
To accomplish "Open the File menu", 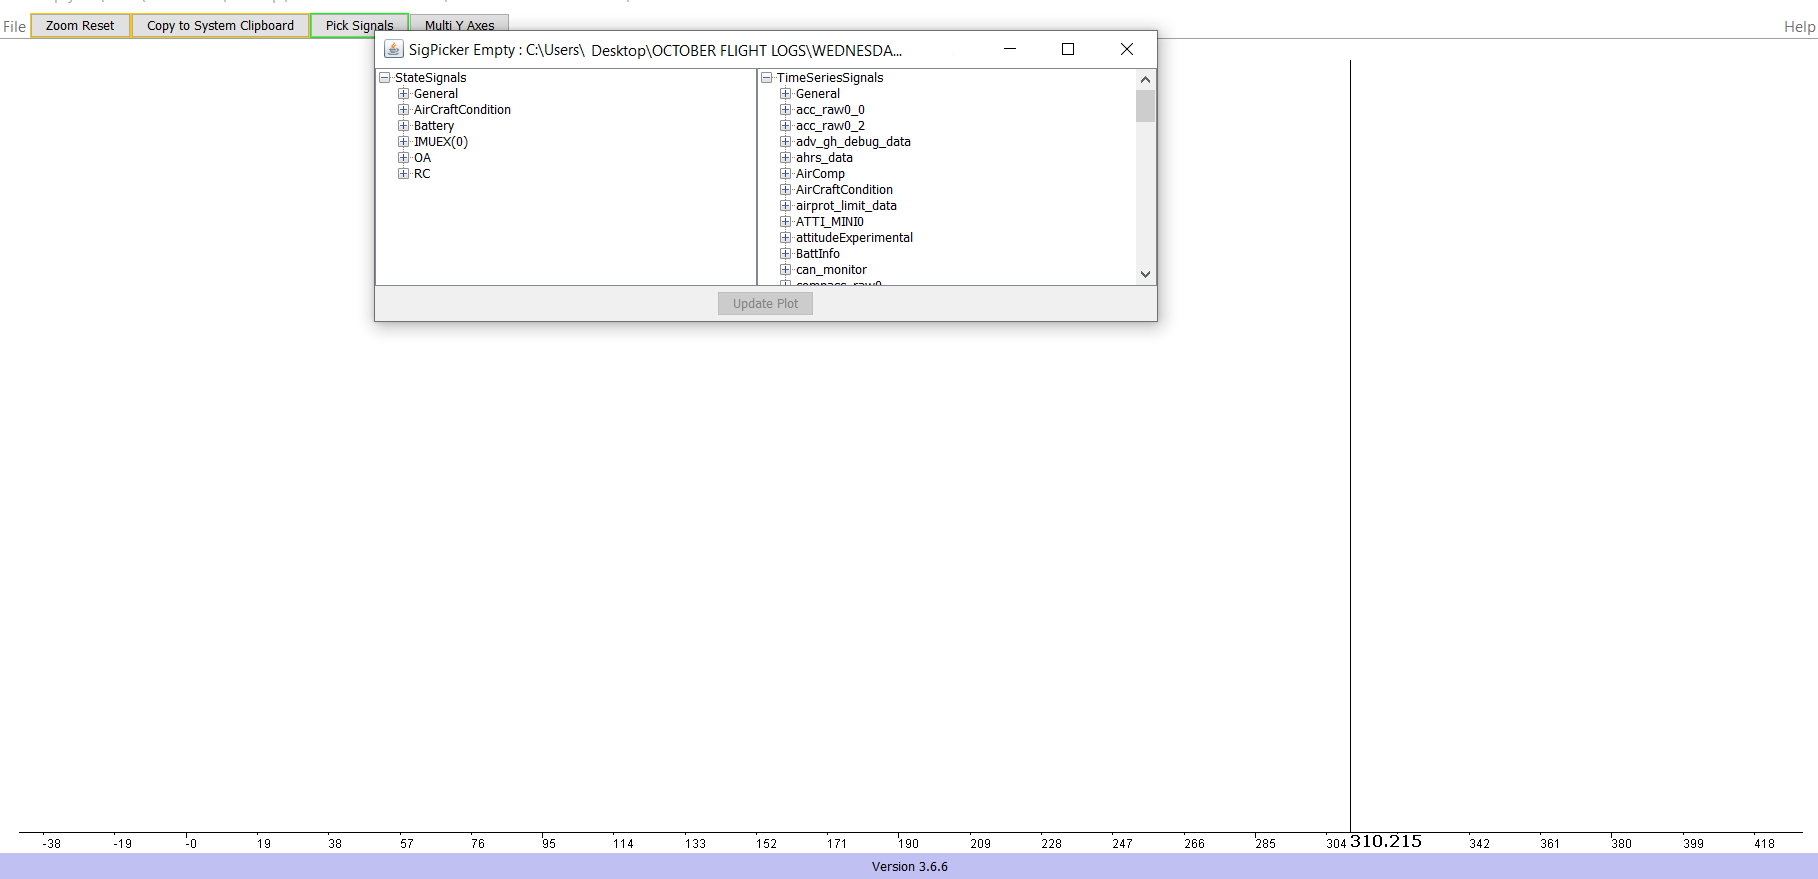I will tap(14, 26).
